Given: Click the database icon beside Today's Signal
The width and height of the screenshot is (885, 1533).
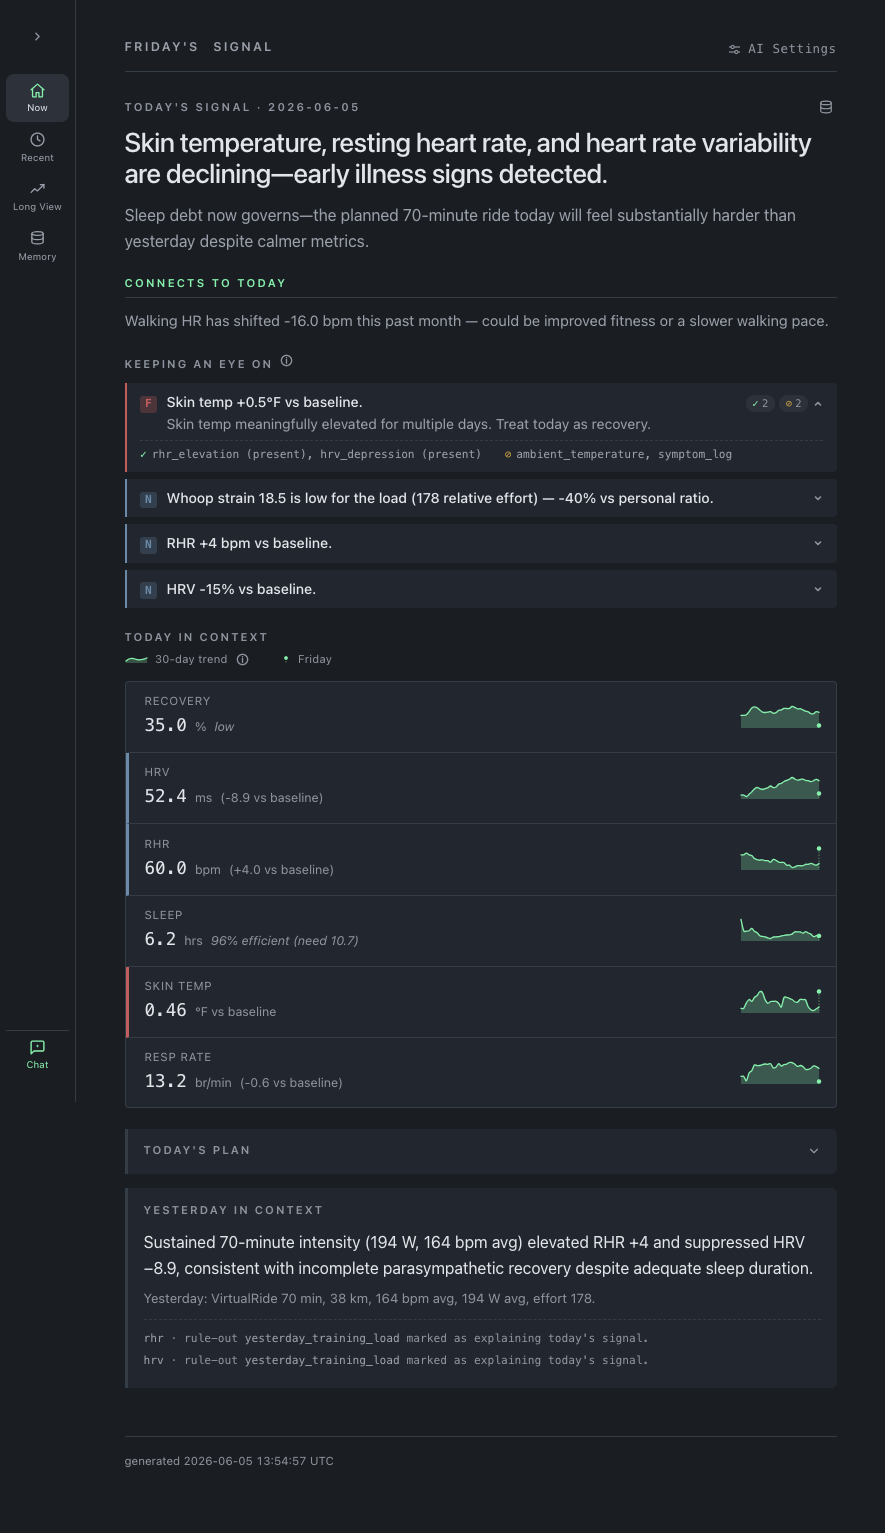Looking at the screenshot, I should (x=825, y=107).
